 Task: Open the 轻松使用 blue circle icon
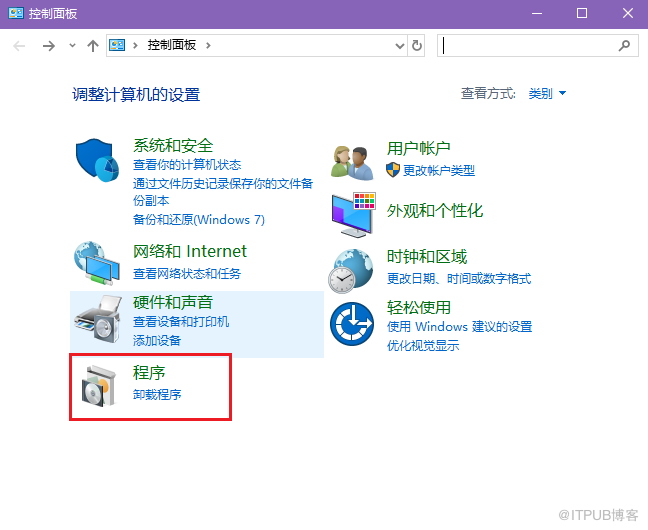click(352, 324)
